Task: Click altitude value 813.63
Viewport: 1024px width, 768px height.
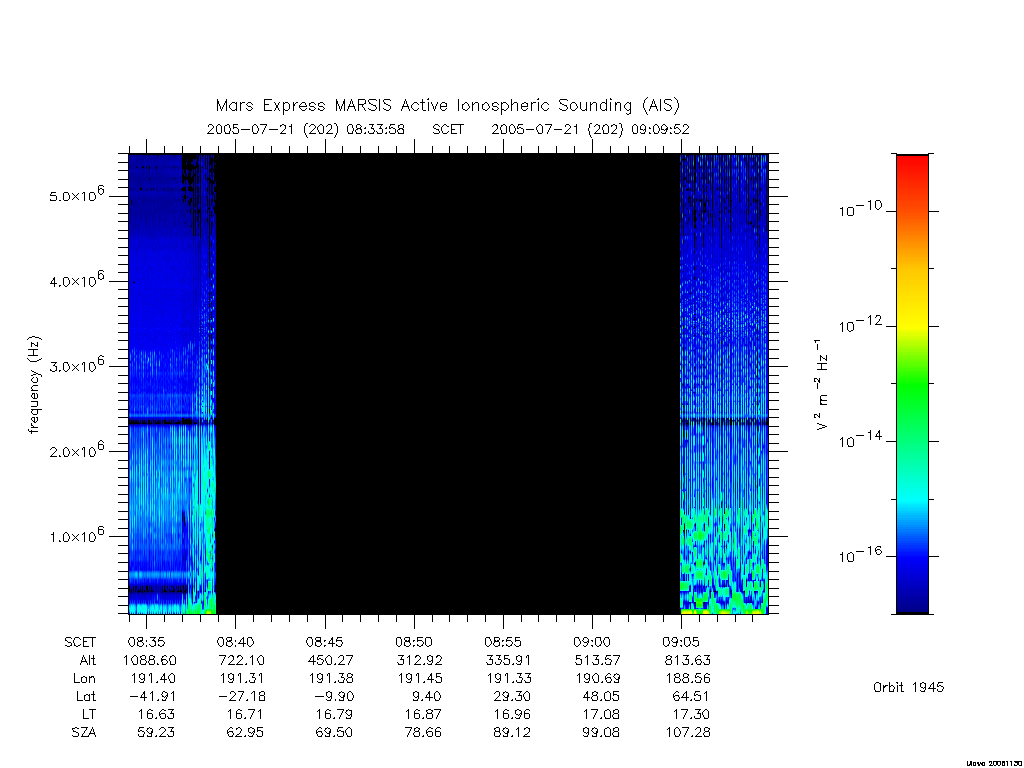Action: (x=687, y=660)
